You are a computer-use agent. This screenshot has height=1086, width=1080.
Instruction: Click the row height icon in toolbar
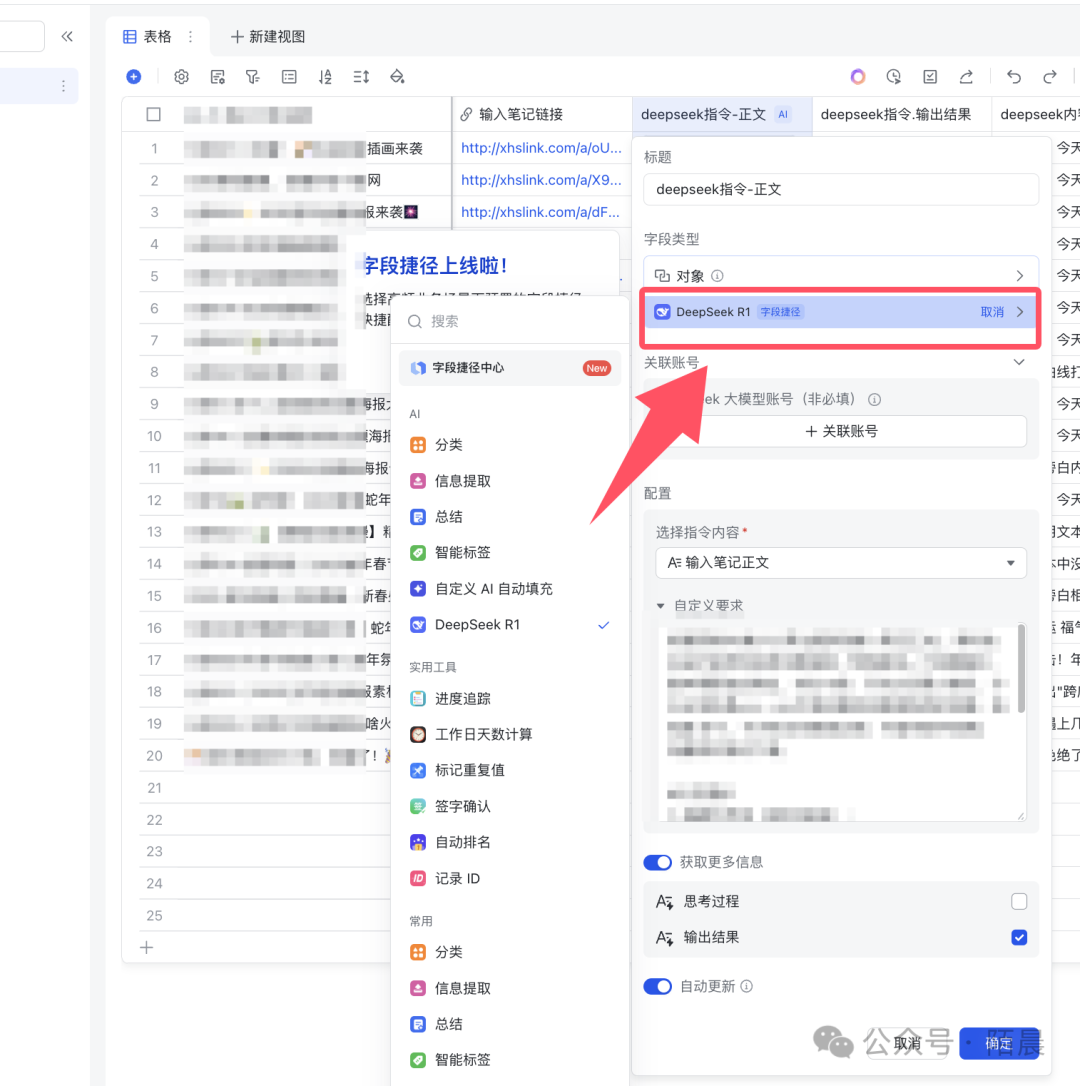point(361,77)
